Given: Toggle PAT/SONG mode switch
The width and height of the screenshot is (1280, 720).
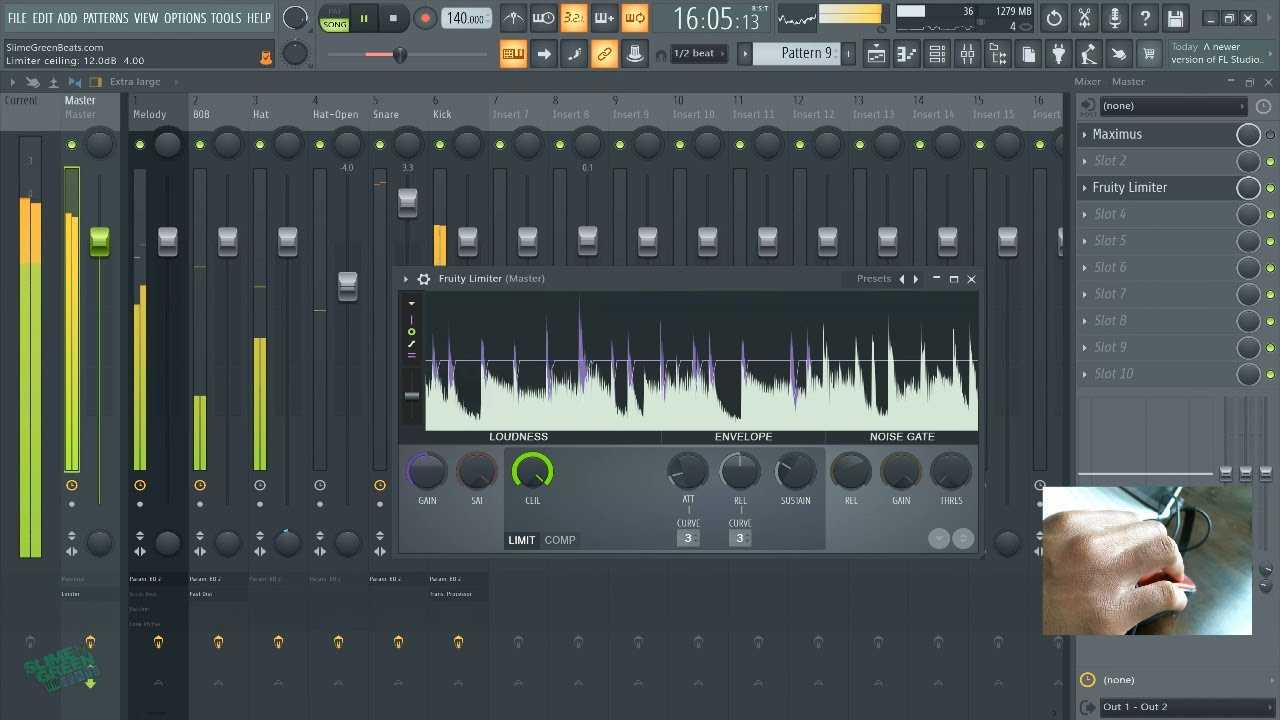Looking at the screenshot, I should (335, 18).
